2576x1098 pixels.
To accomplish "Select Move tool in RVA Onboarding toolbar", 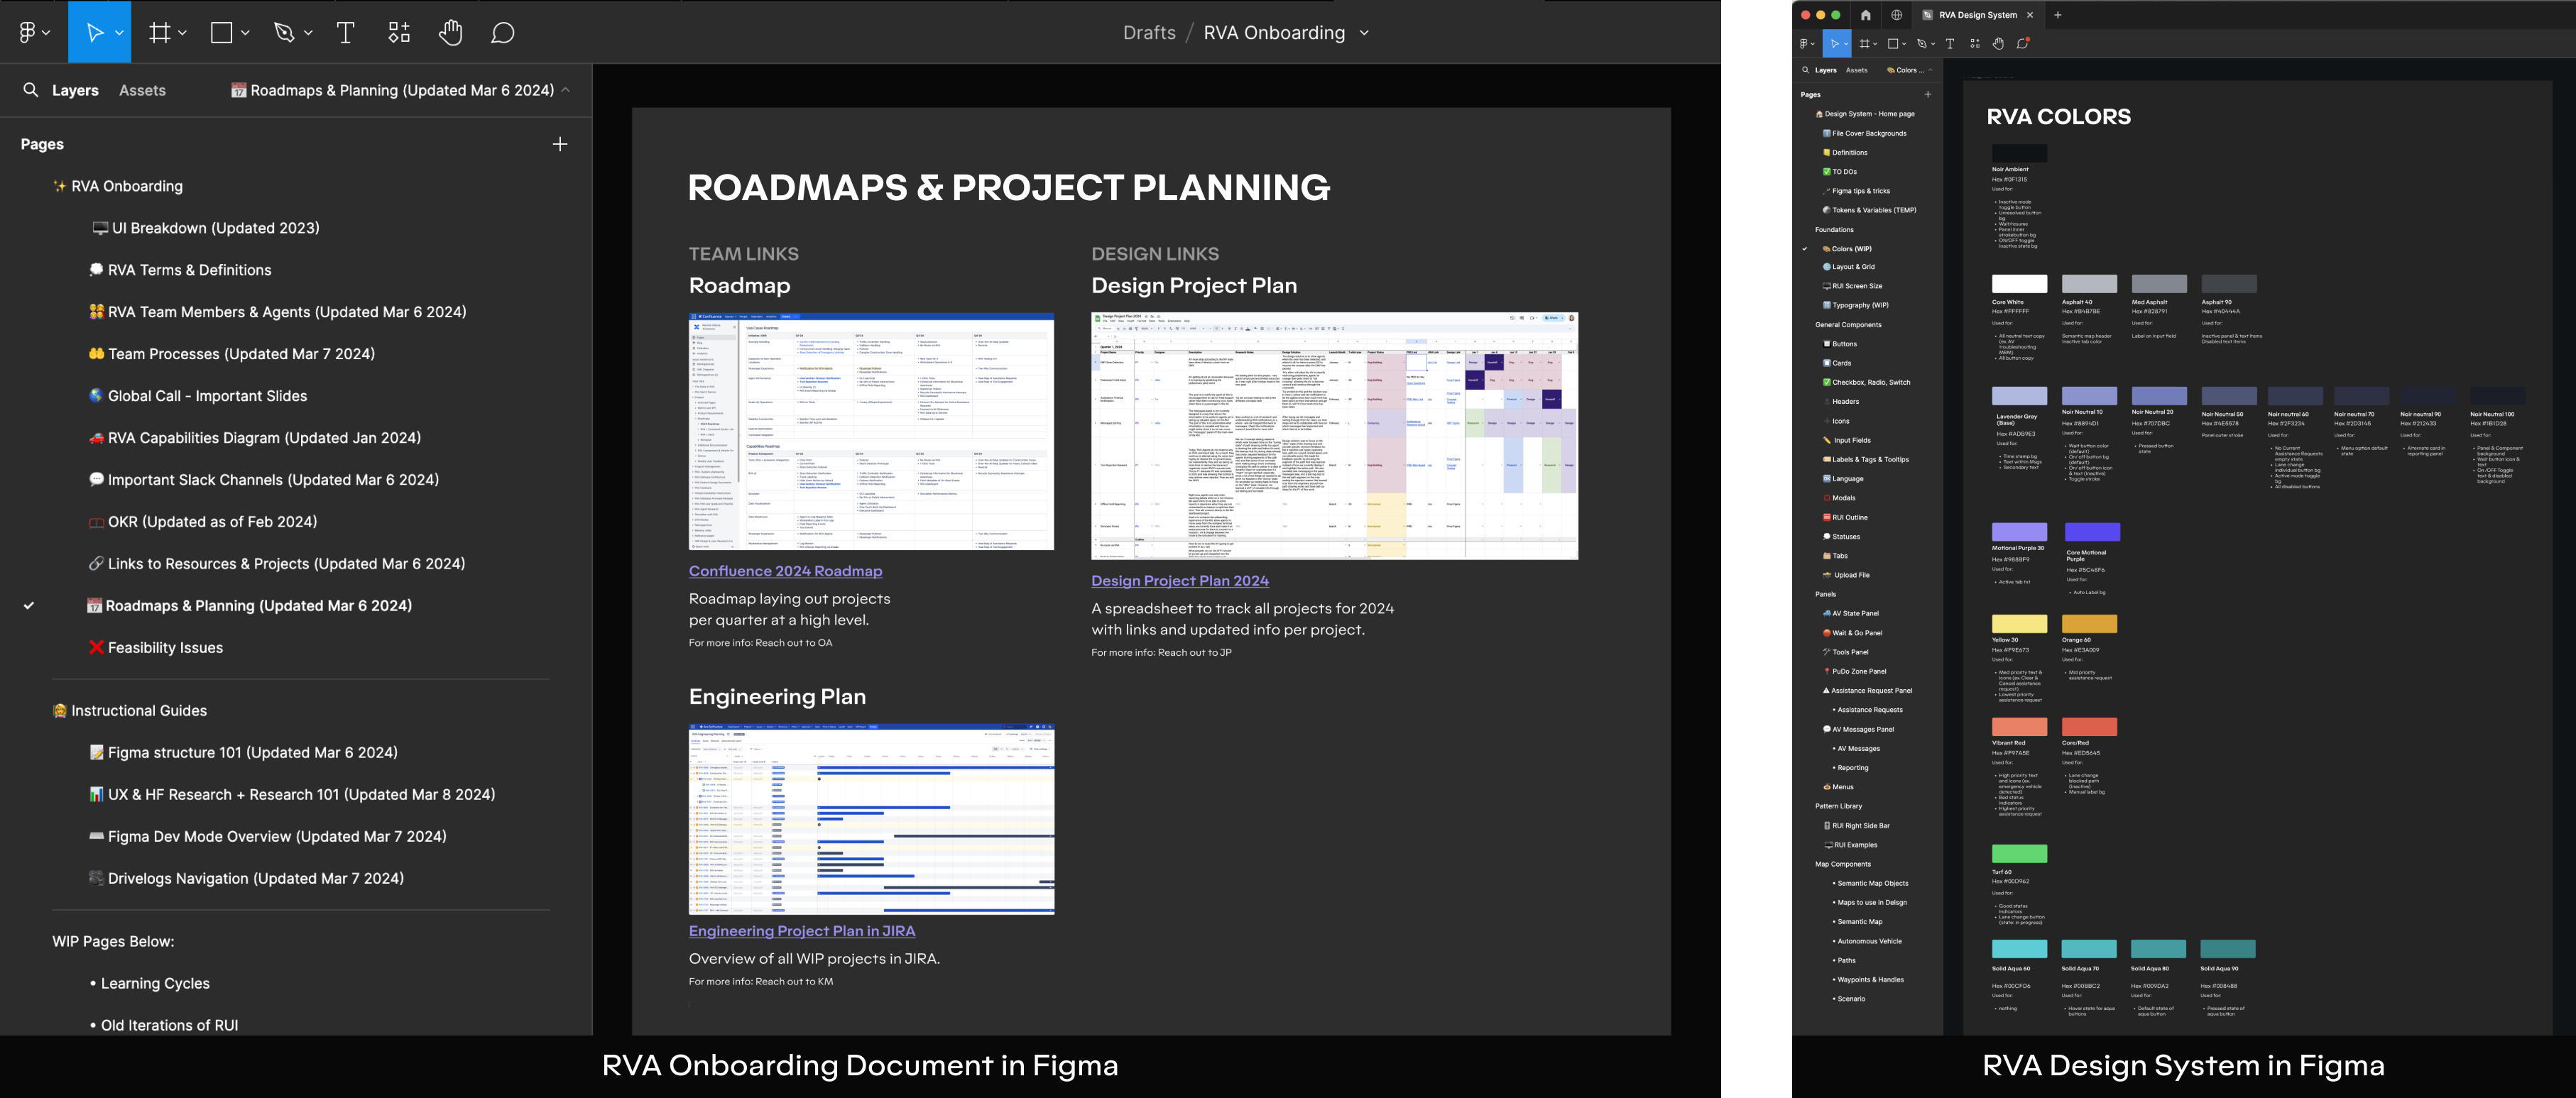I will [x=94, y=33].
